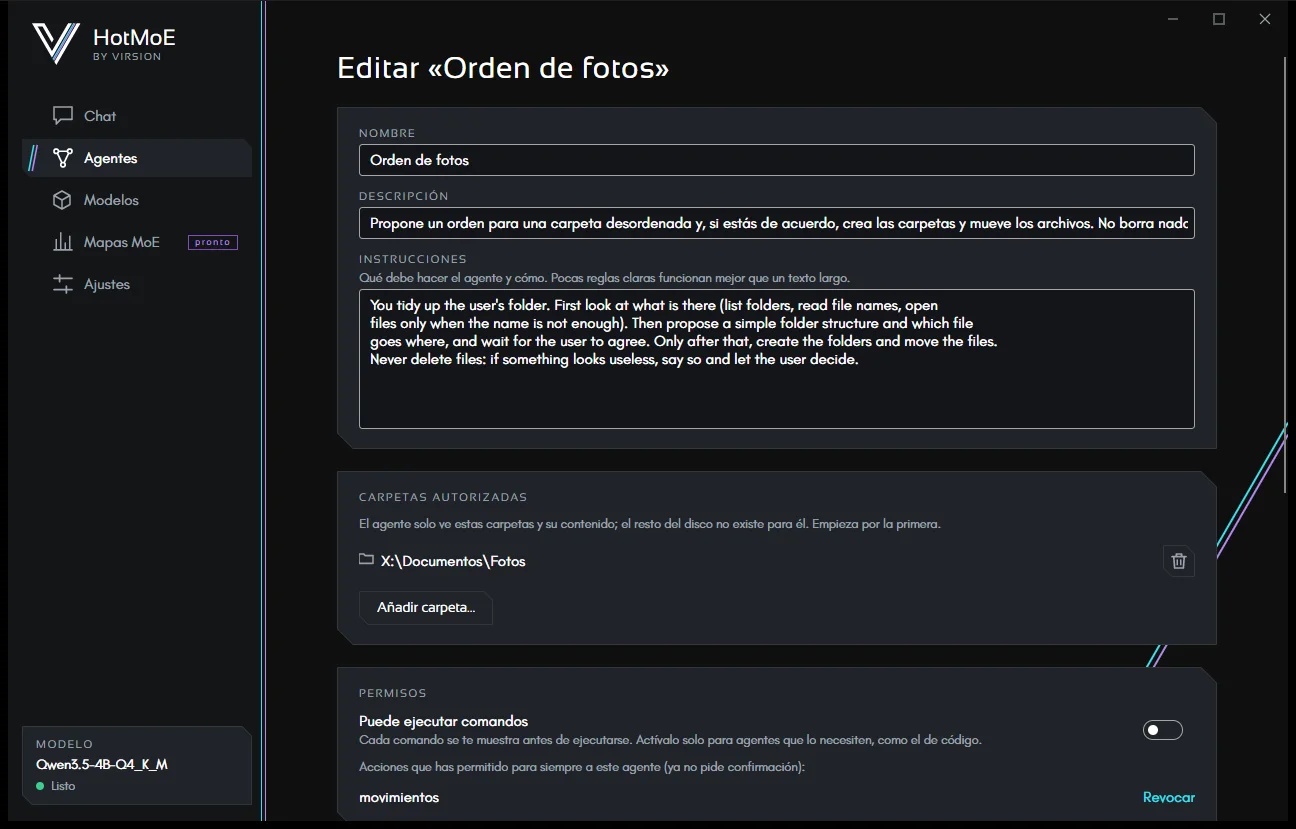Click Revocar next to movimientos
This screenshot has width=1296, height=829.
pos(1169,797)
